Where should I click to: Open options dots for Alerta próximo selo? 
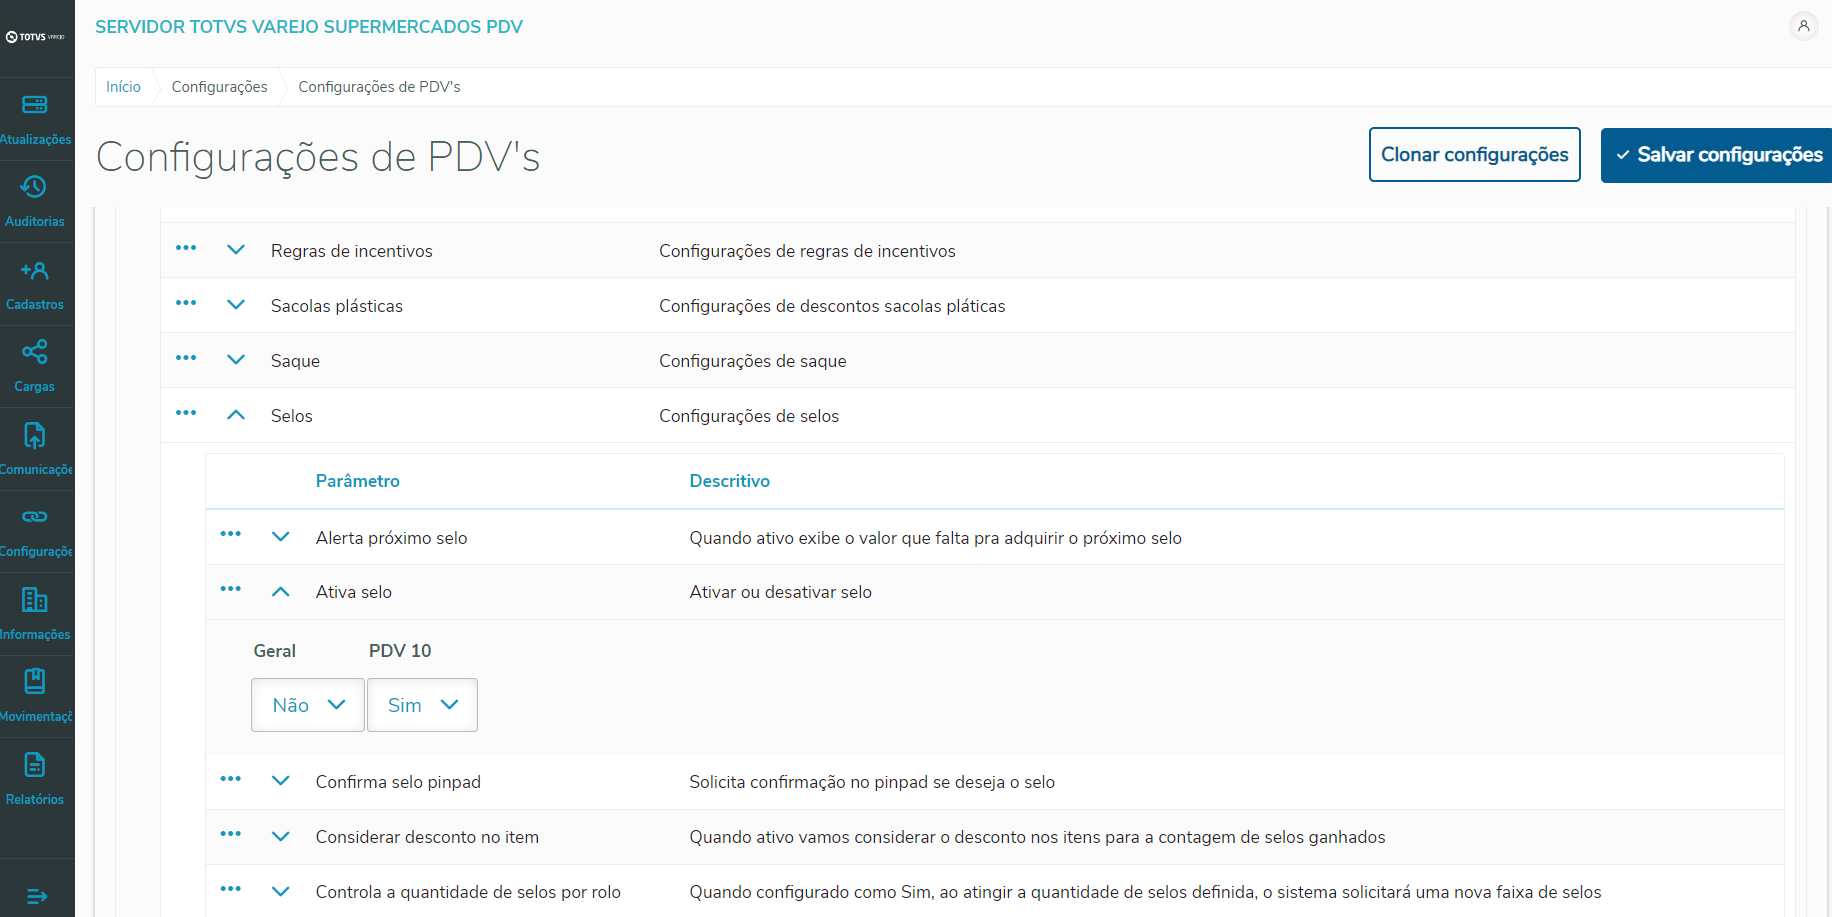click(231, 534)
